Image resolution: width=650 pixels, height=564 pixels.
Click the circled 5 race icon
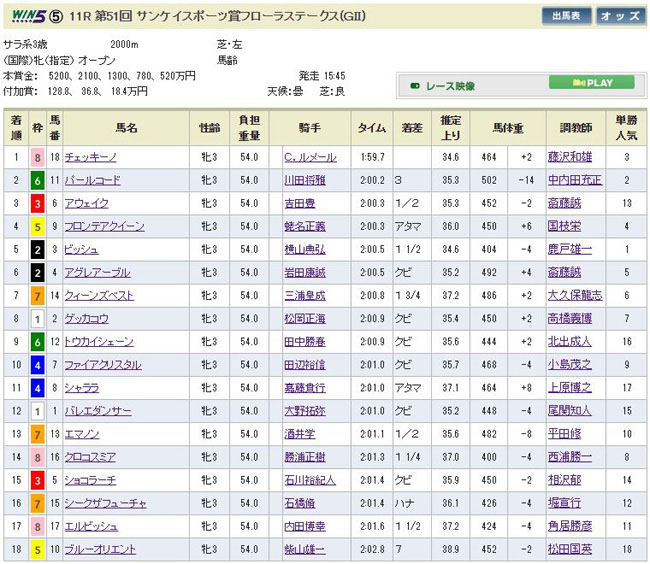(58, 16)
